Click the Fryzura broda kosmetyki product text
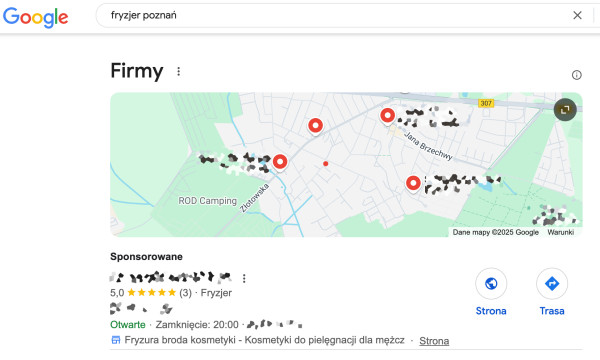This screenshot has height=360, width=600. 264,340
